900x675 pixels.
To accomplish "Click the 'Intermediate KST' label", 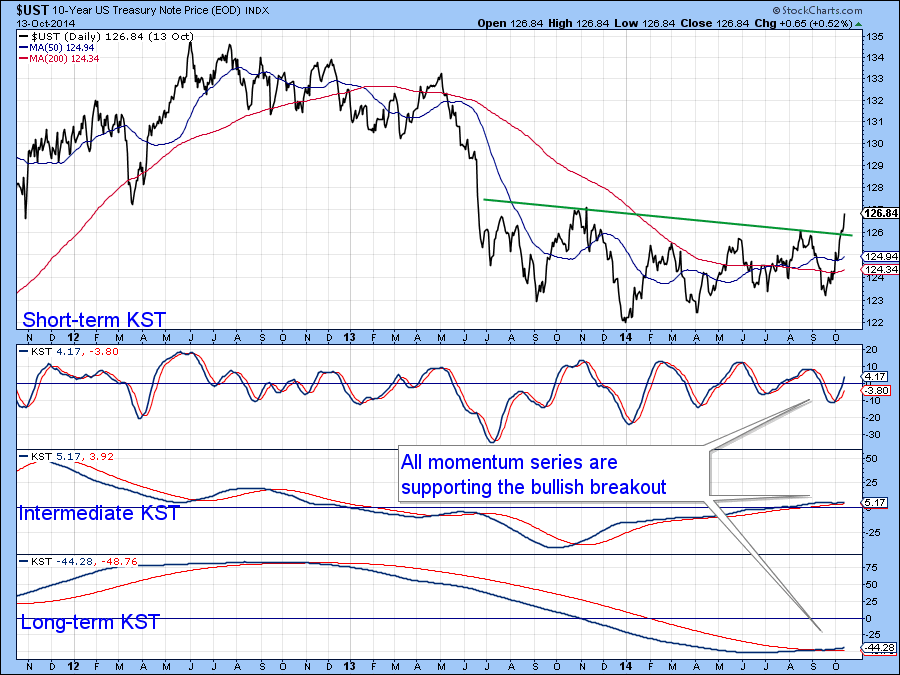I will [x=99, y=513].
